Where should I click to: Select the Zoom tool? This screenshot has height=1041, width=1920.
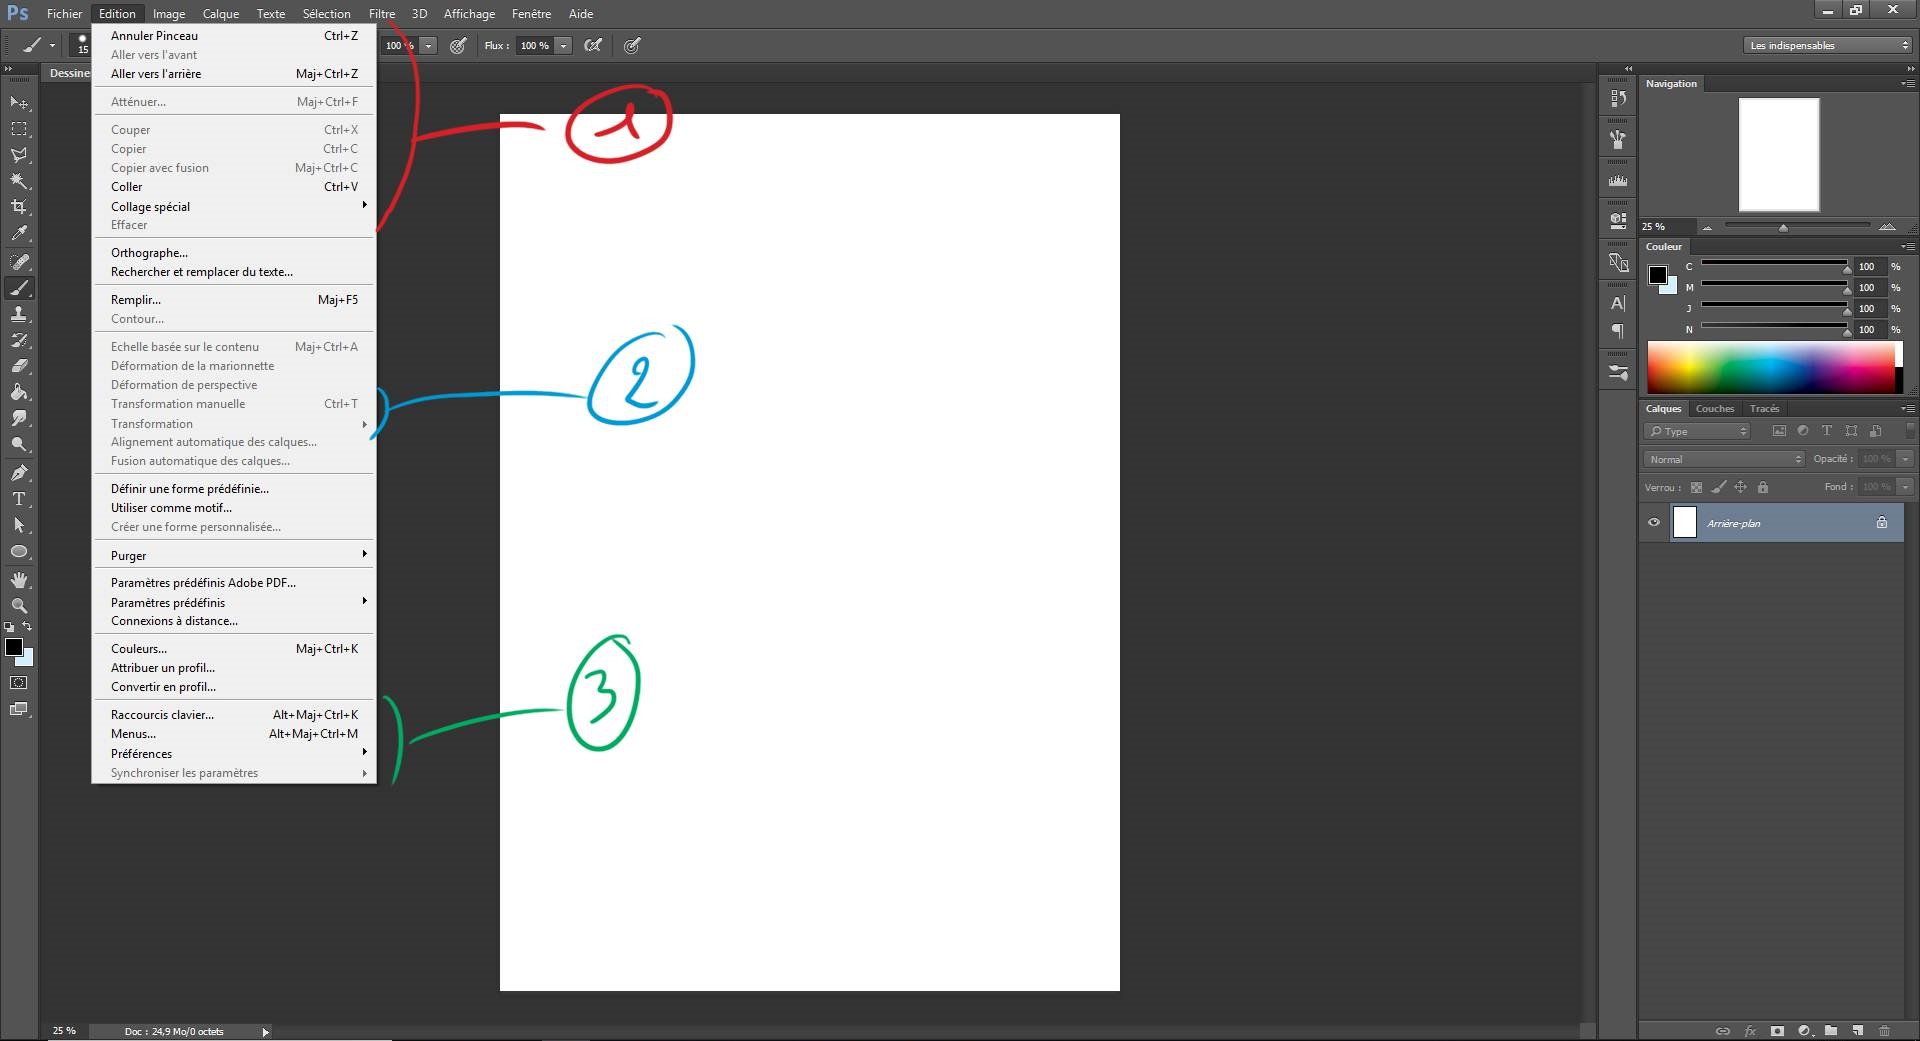tap(18, 604)
